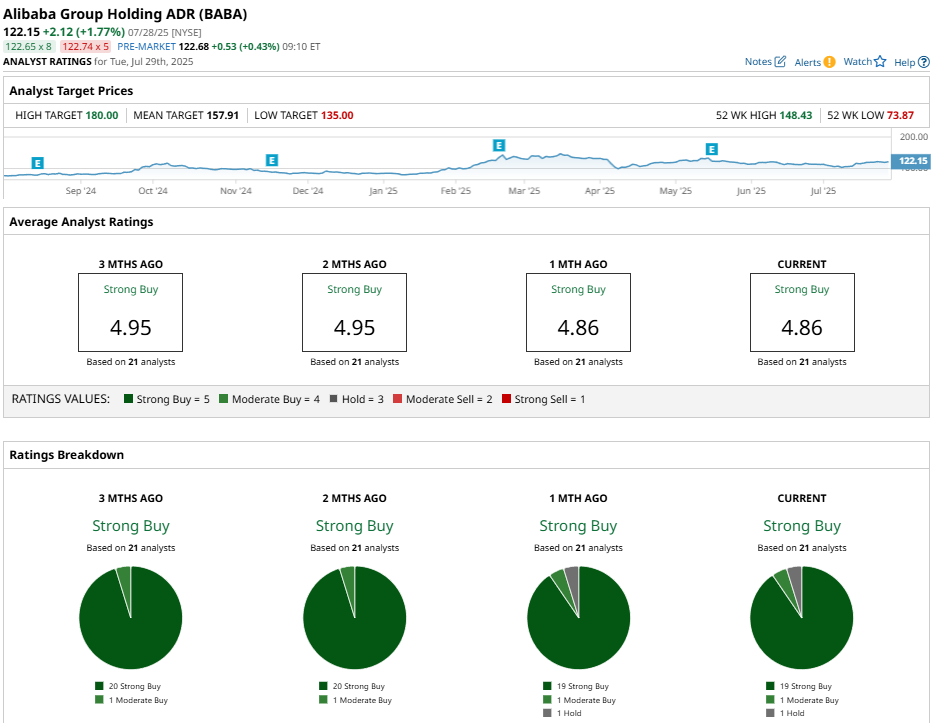
Task: Click the 1 MTH AGO pie chart
Action: pyautogui.click(x=578, y=618)
